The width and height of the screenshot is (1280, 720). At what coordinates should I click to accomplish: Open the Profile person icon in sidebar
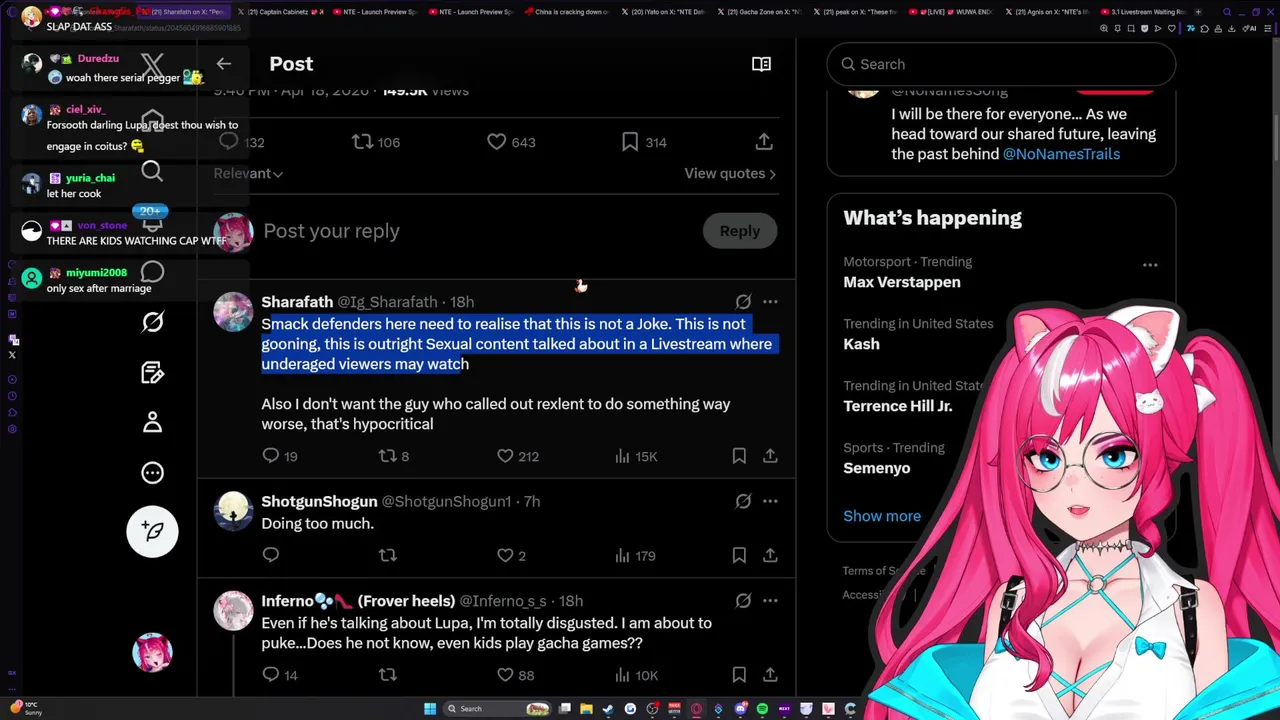click(152, 423)
